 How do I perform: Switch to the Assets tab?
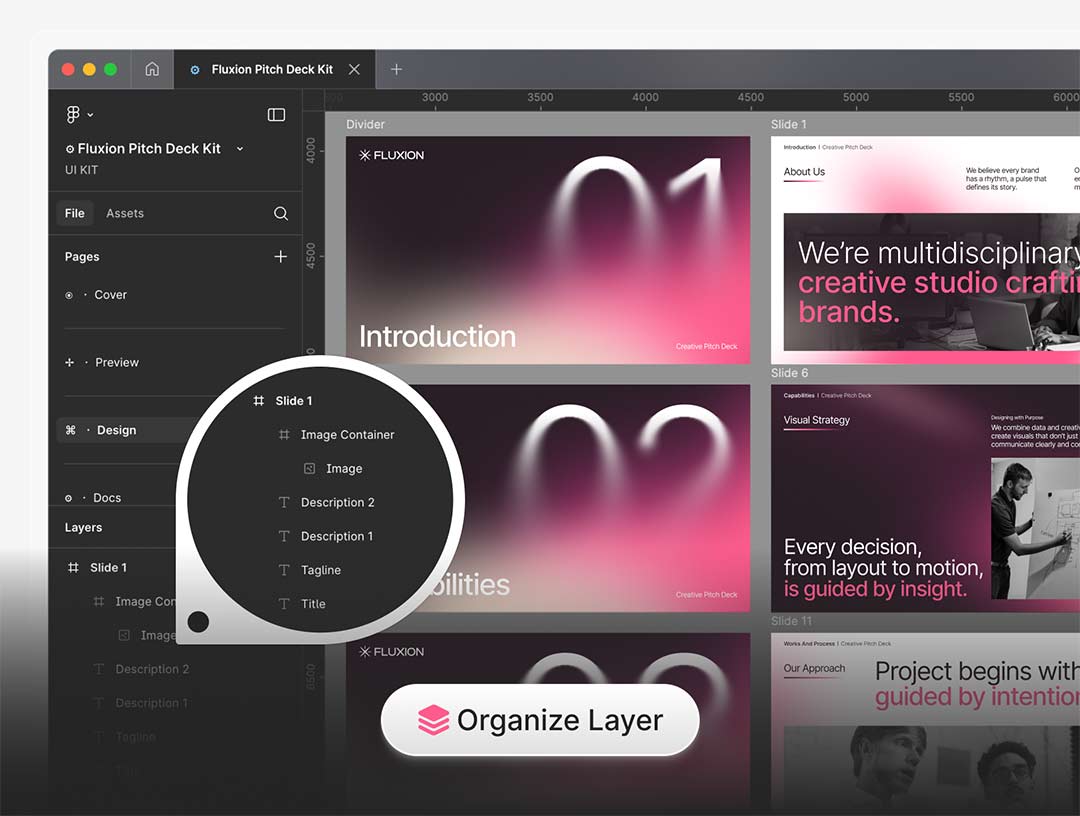pyautogui.click(x=125, y=213)
